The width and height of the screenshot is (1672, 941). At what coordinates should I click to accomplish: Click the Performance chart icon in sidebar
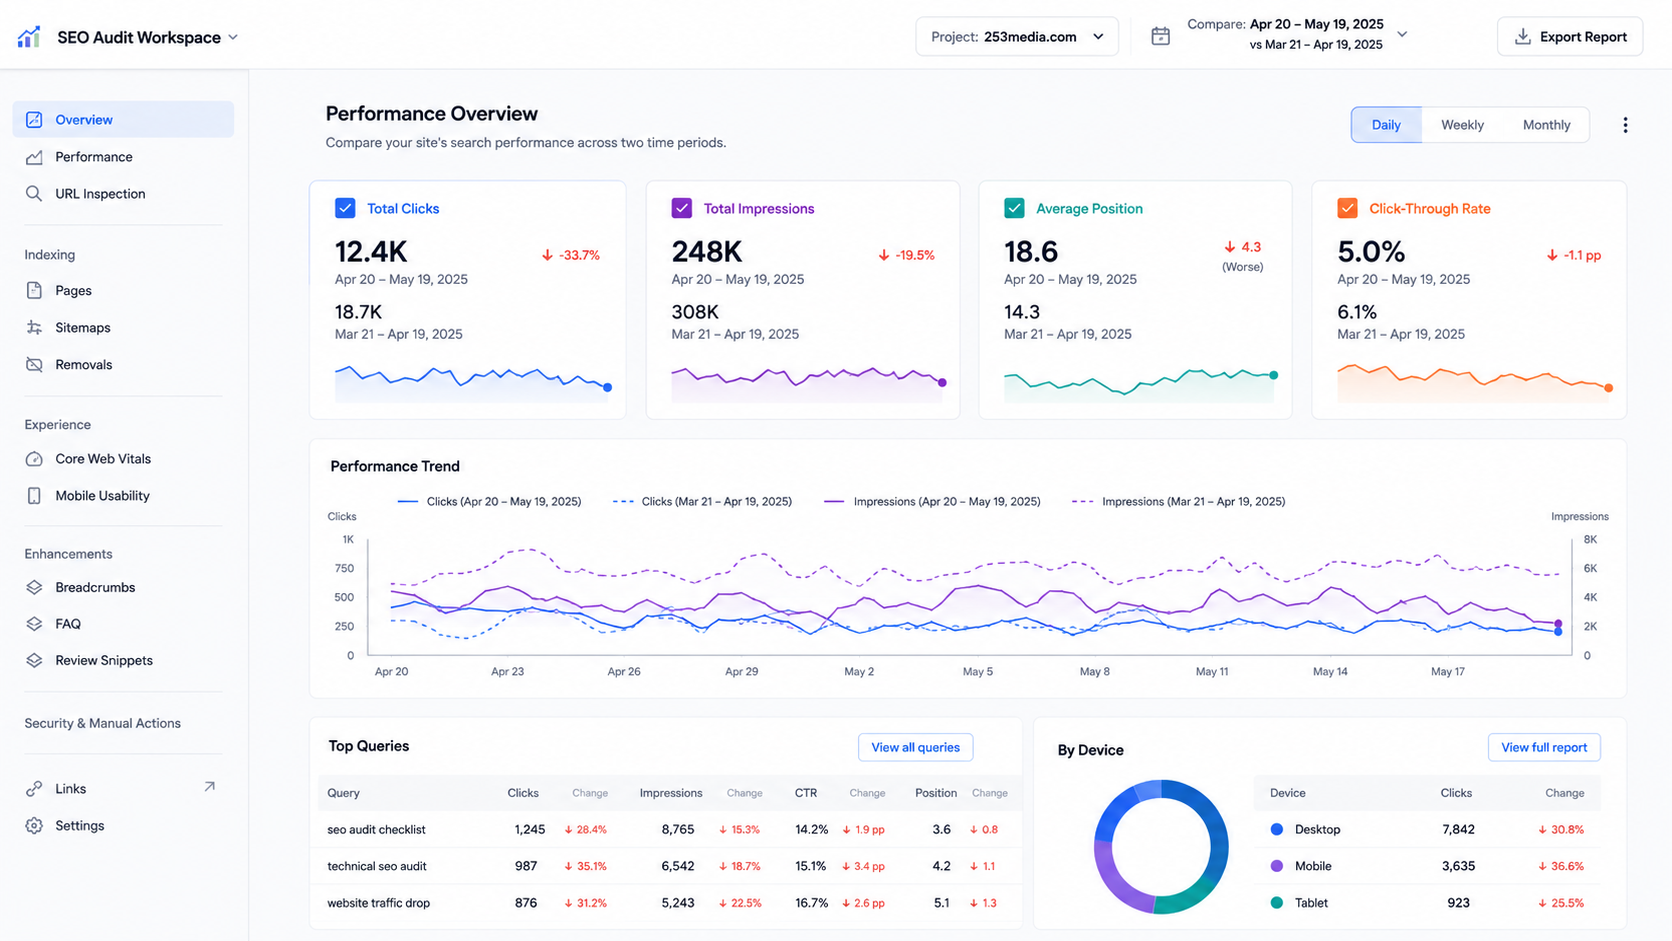[34, 157]
